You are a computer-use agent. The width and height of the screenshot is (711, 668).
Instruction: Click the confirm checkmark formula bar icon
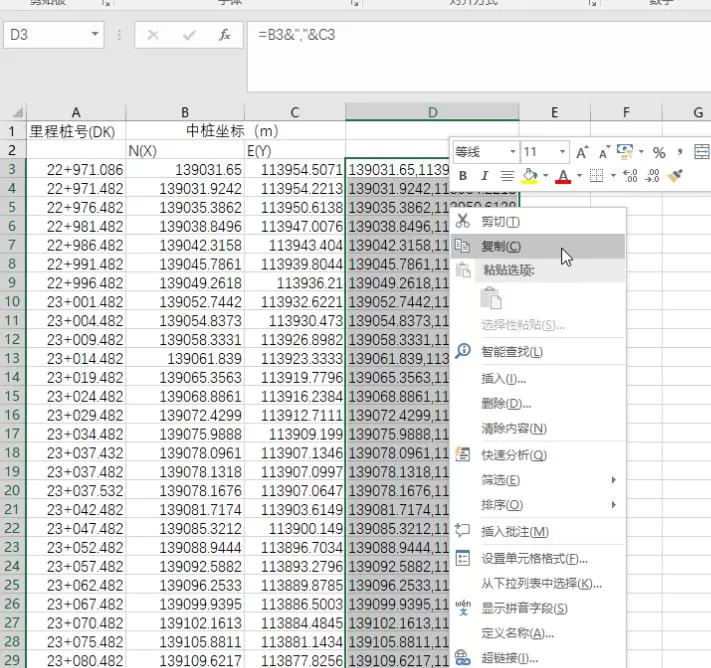click(x=189, y=35)
